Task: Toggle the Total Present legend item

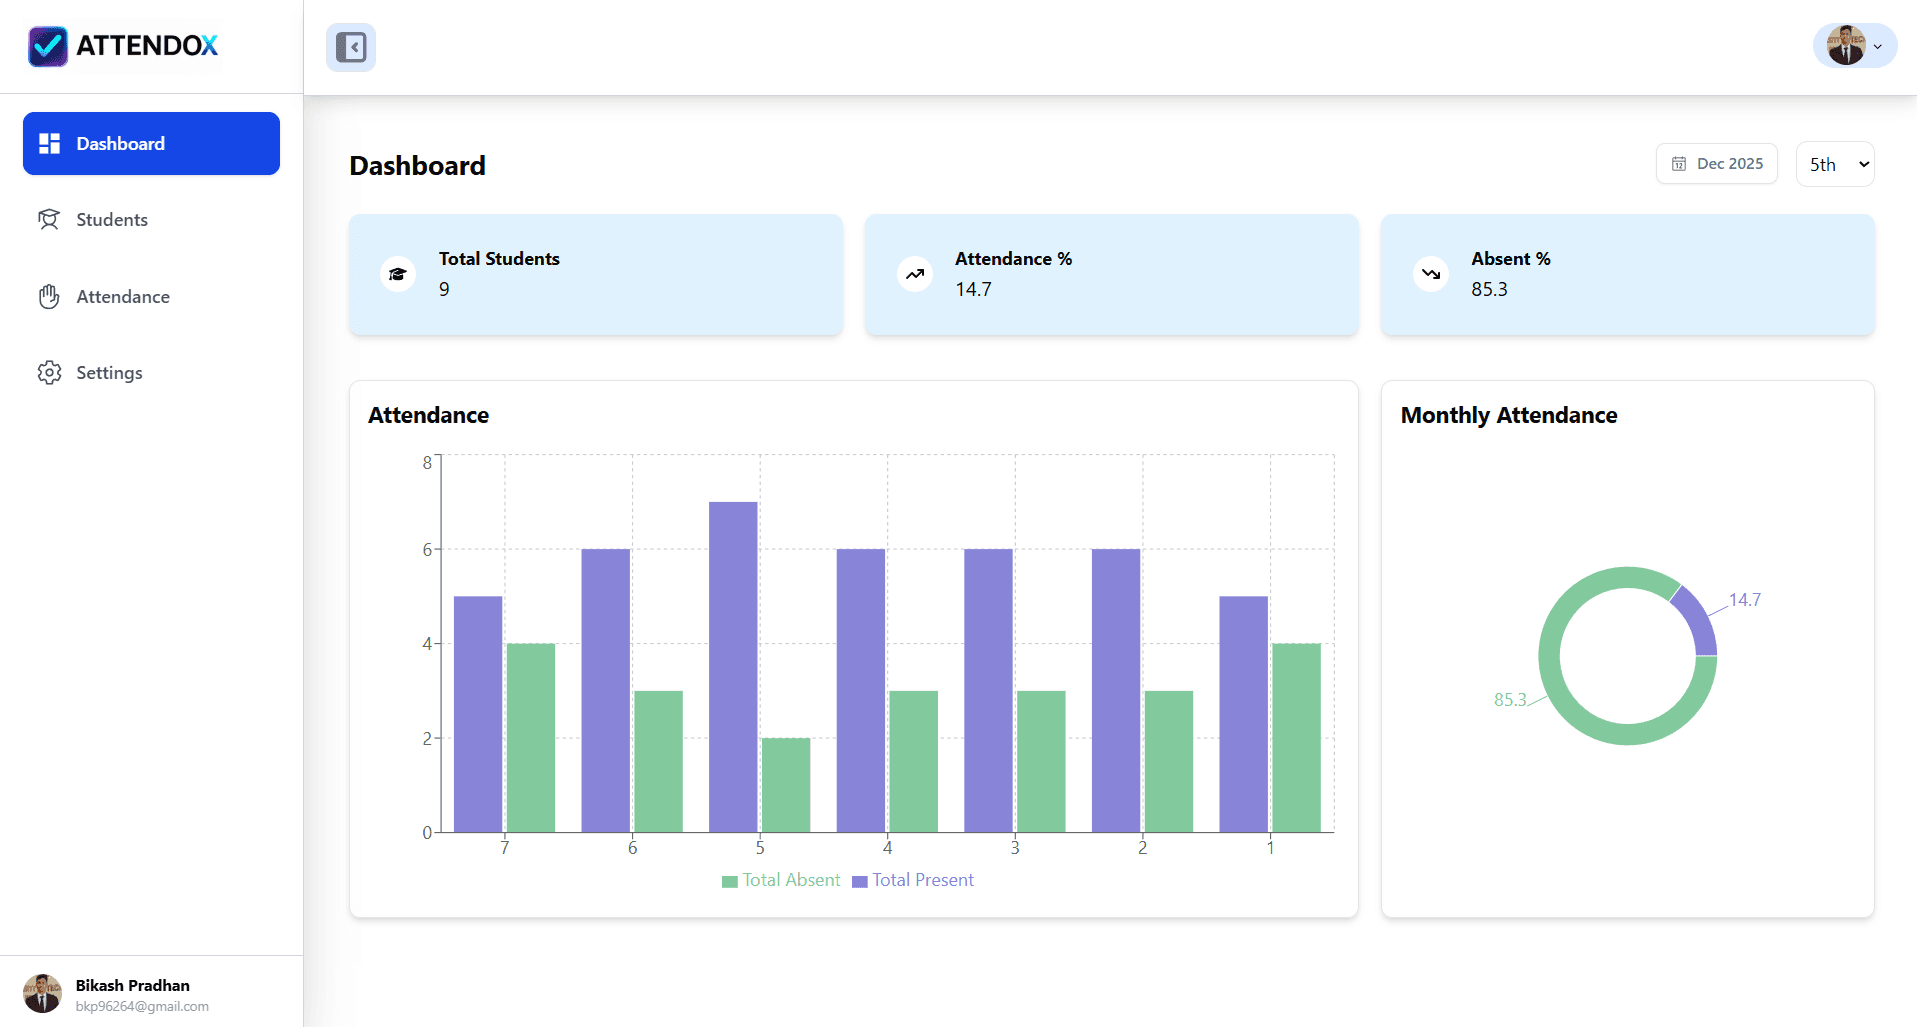Action: coord(913,880)
